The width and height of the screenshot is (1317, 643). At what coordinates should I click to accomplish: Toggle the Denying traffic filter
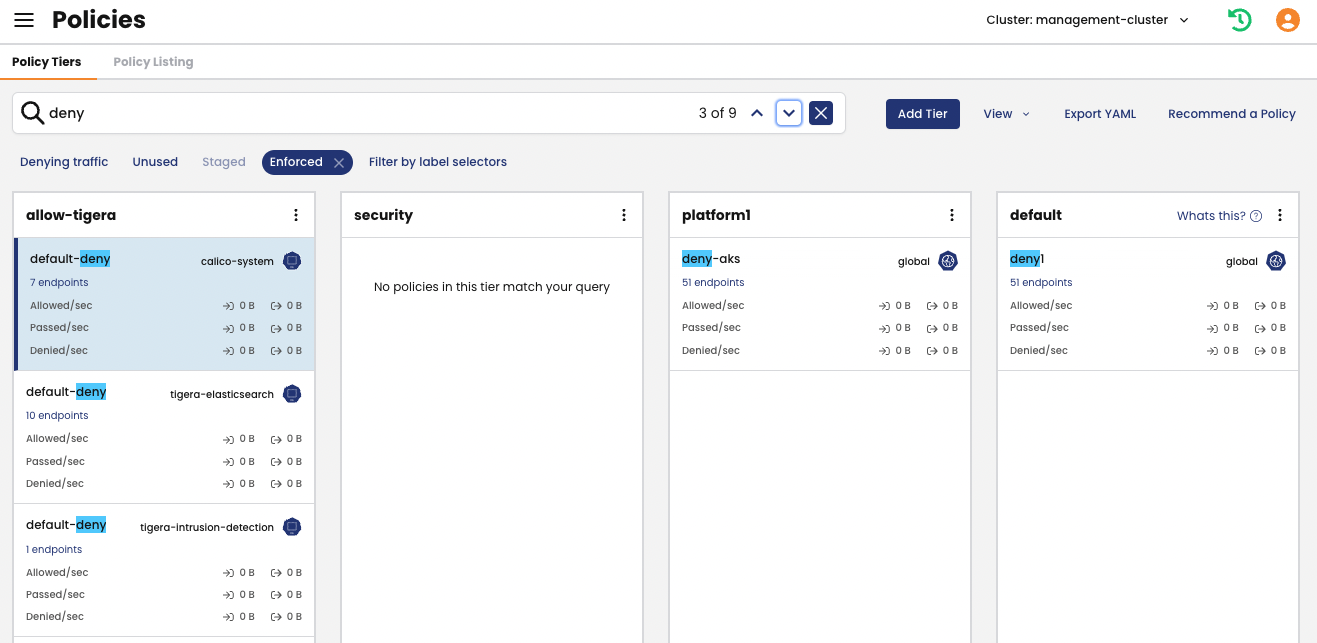[x=64, y=162]
